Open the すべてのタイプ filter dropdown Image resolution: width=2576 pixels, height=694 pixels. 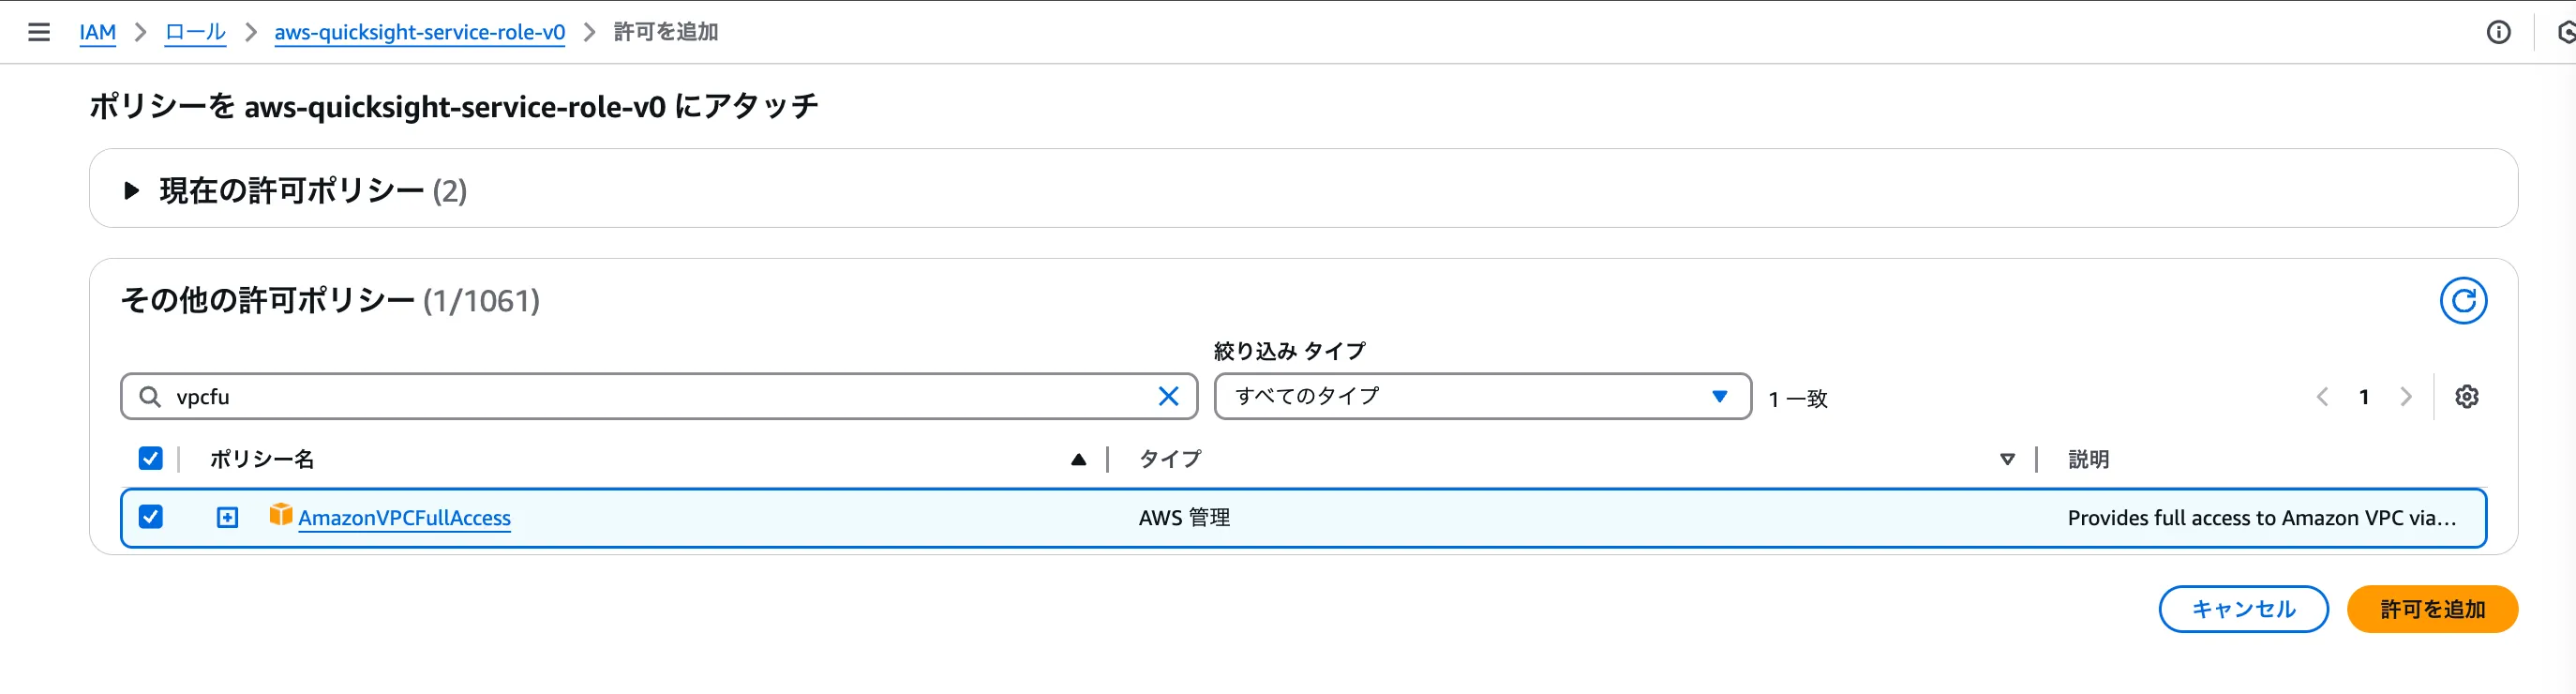[x=1481, y=397]
